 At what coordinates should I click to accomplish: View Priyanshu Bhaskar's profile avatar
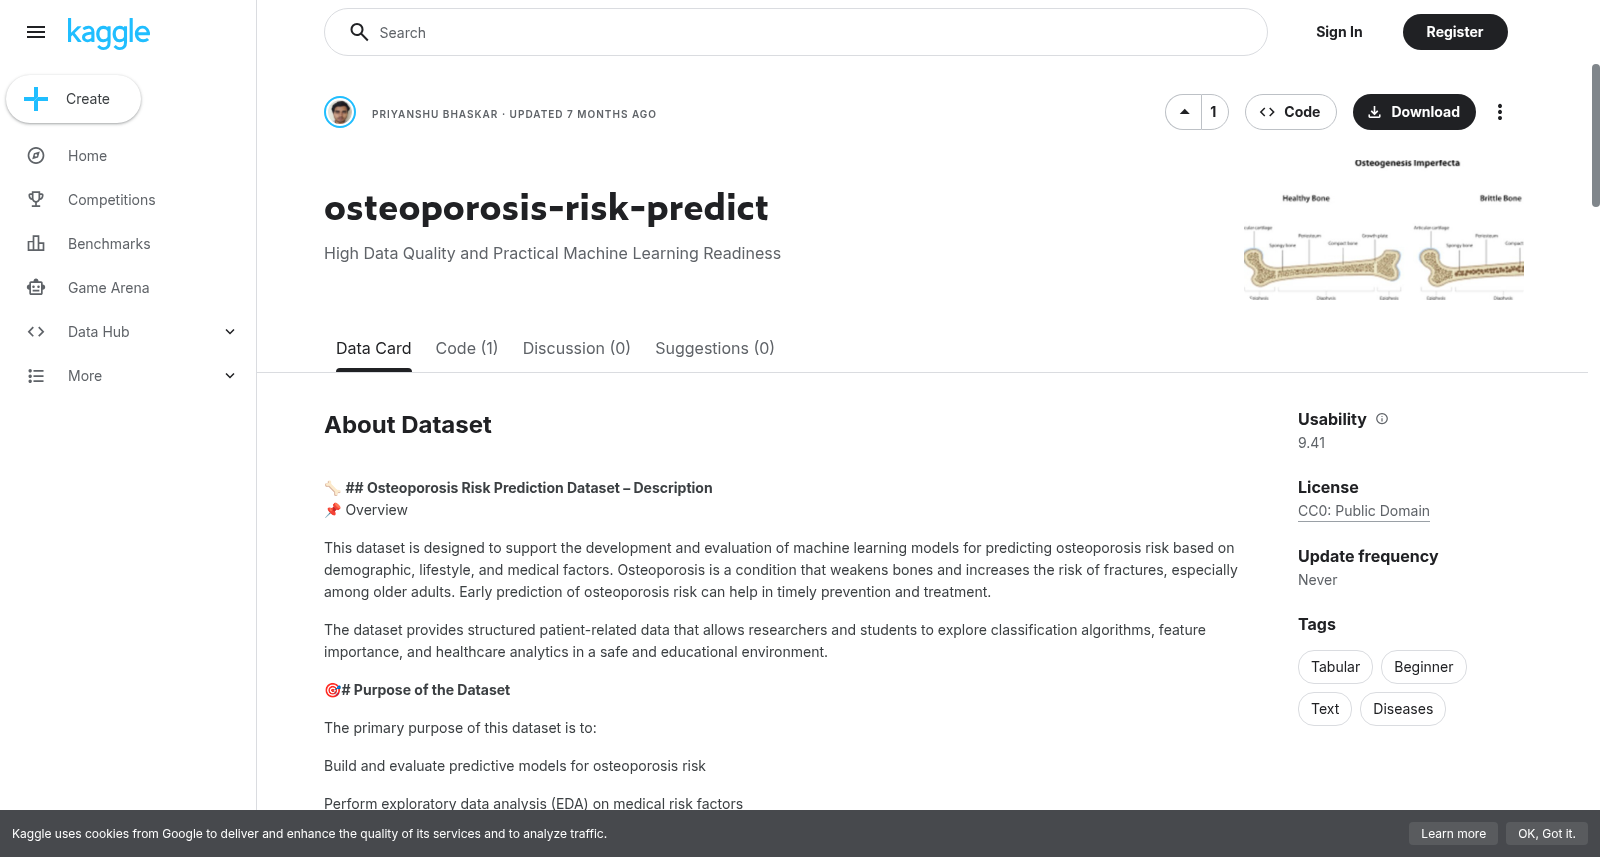pos(340,112)
